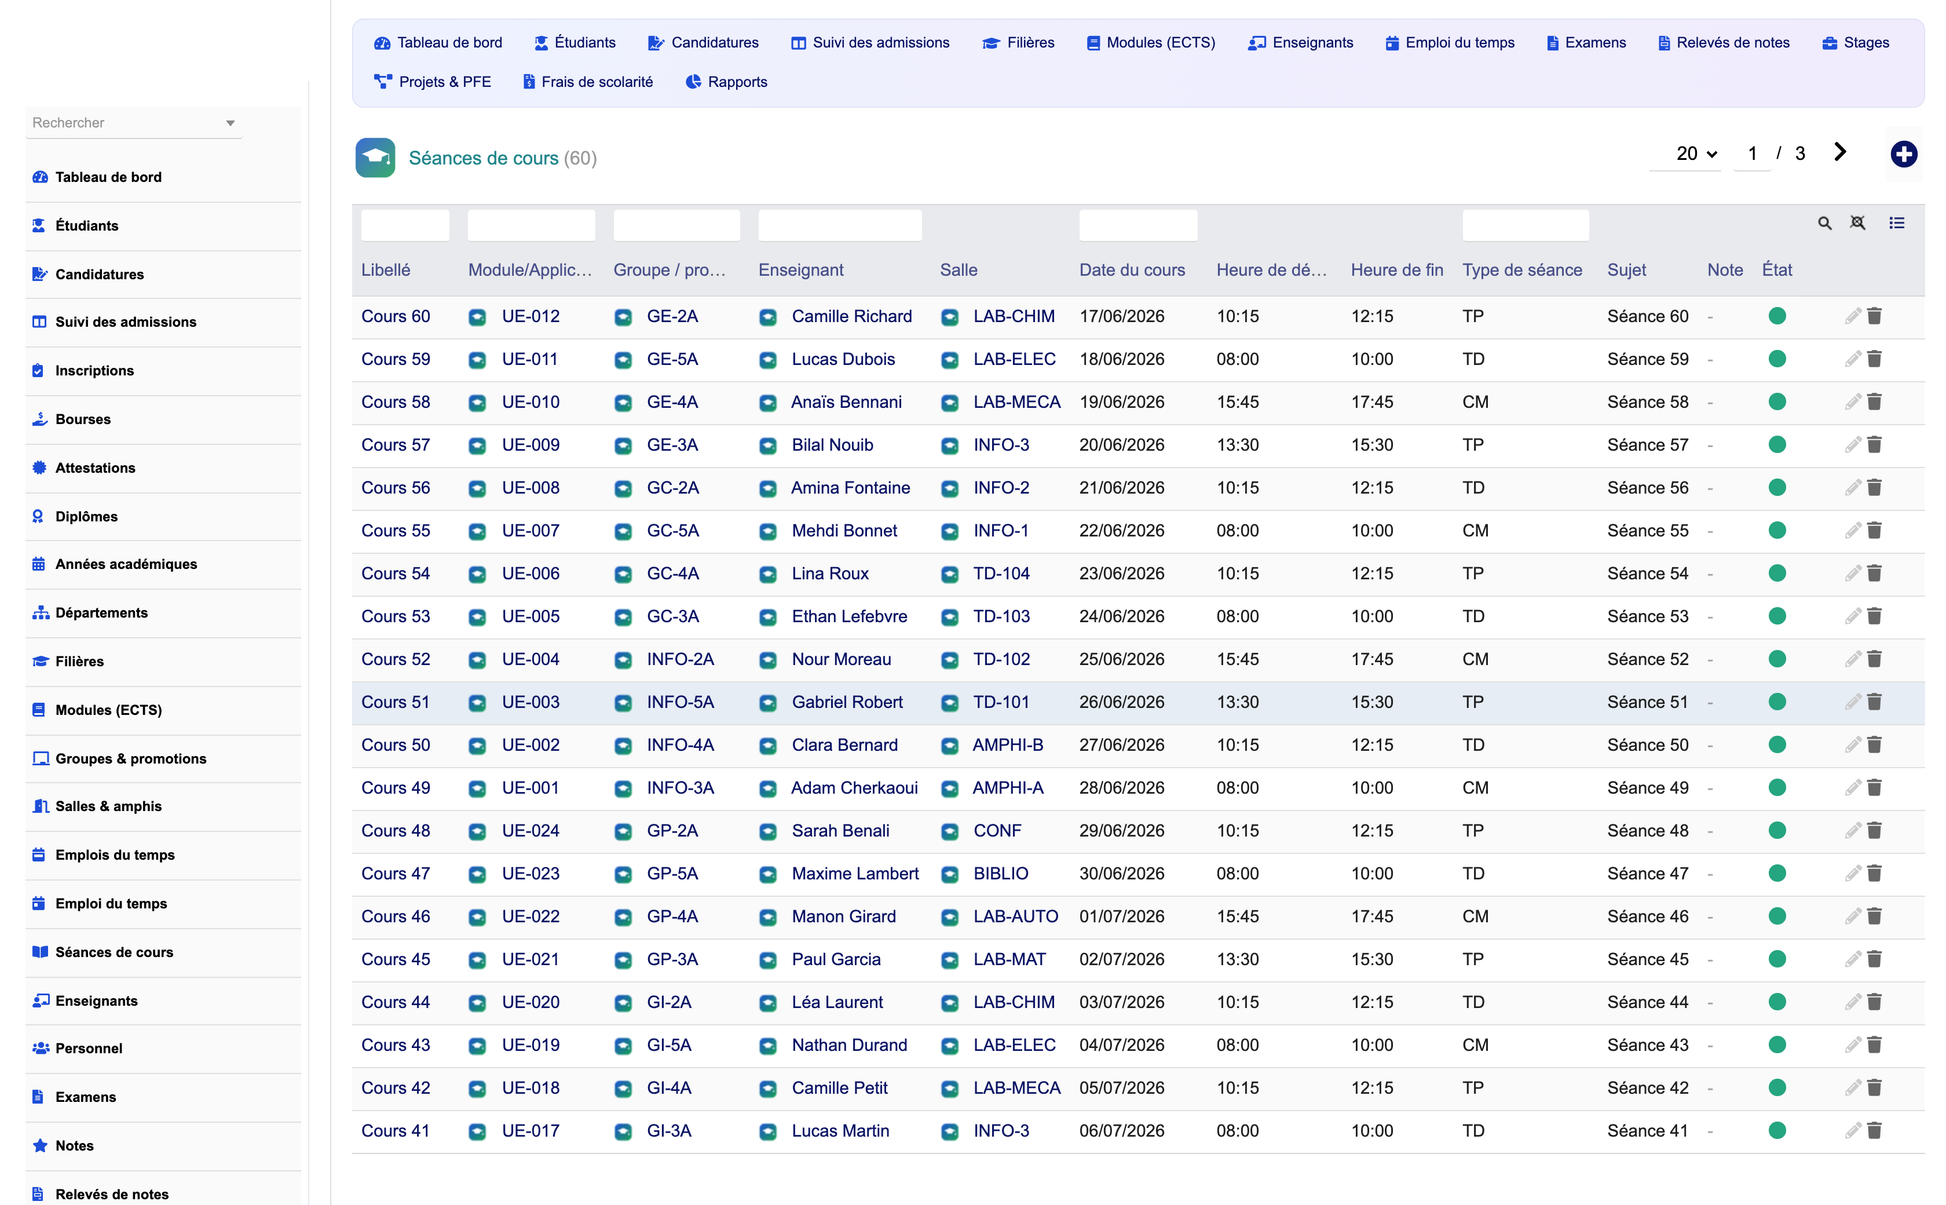Open the 20 rows-per-page dropdown
Image resolution: width=1946 pixels, height=1205 pixels.
click(x=1696, y=154)
